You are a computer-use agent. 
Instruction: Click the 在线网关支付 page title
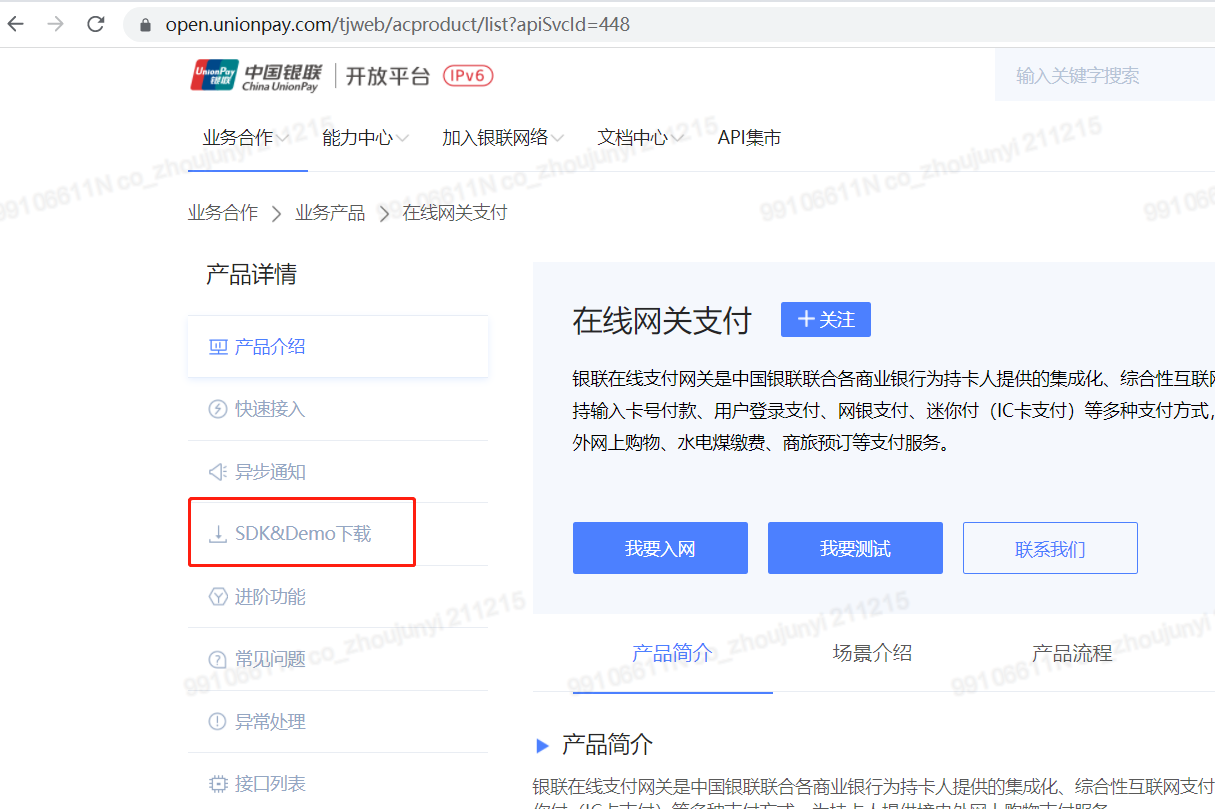coord(661,320)
